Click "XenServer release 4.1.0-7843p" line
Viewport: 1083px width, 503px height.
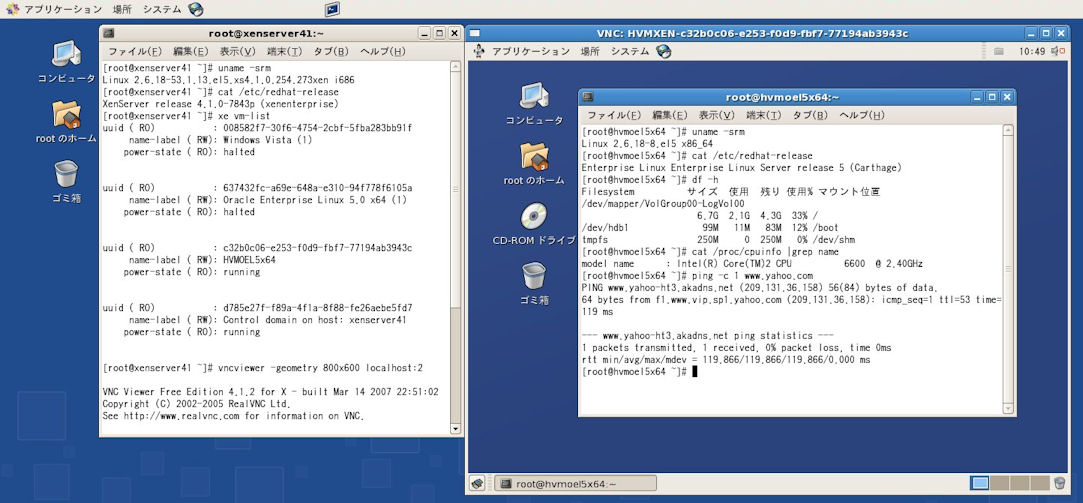[x=220, y=104]
